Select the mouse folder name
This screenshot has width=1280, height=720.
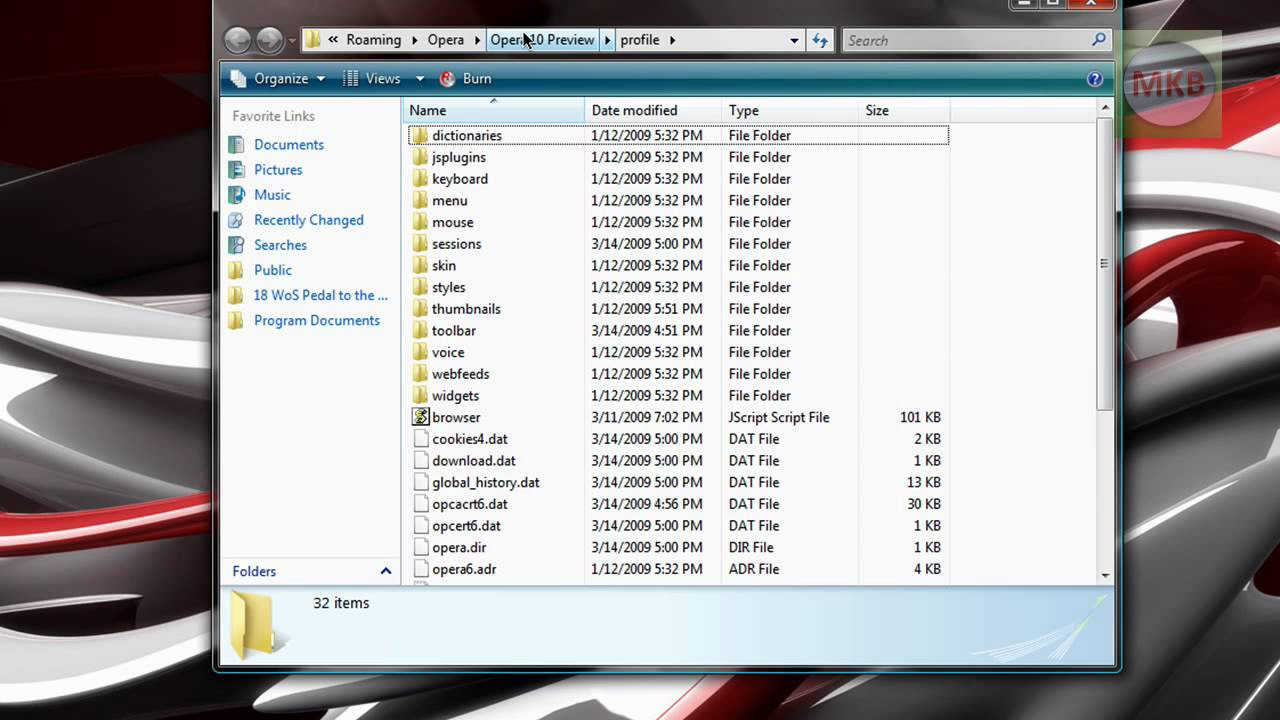pos(453,222)
